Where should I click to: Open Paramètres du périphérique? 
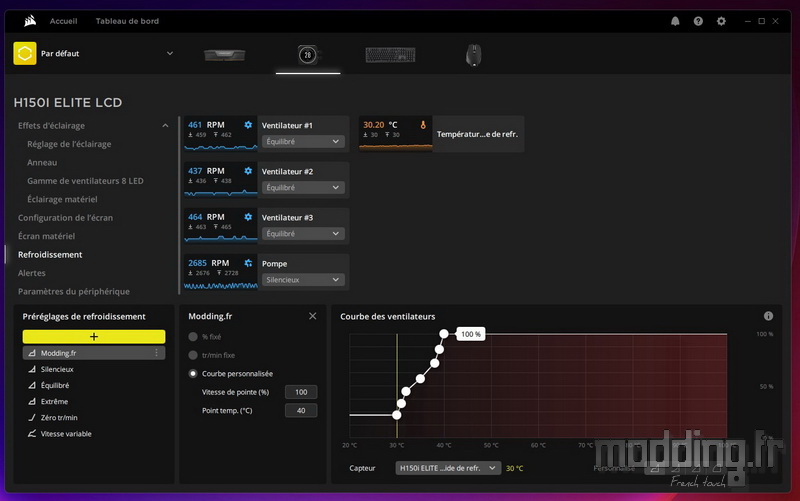click(x=73, y=291)
